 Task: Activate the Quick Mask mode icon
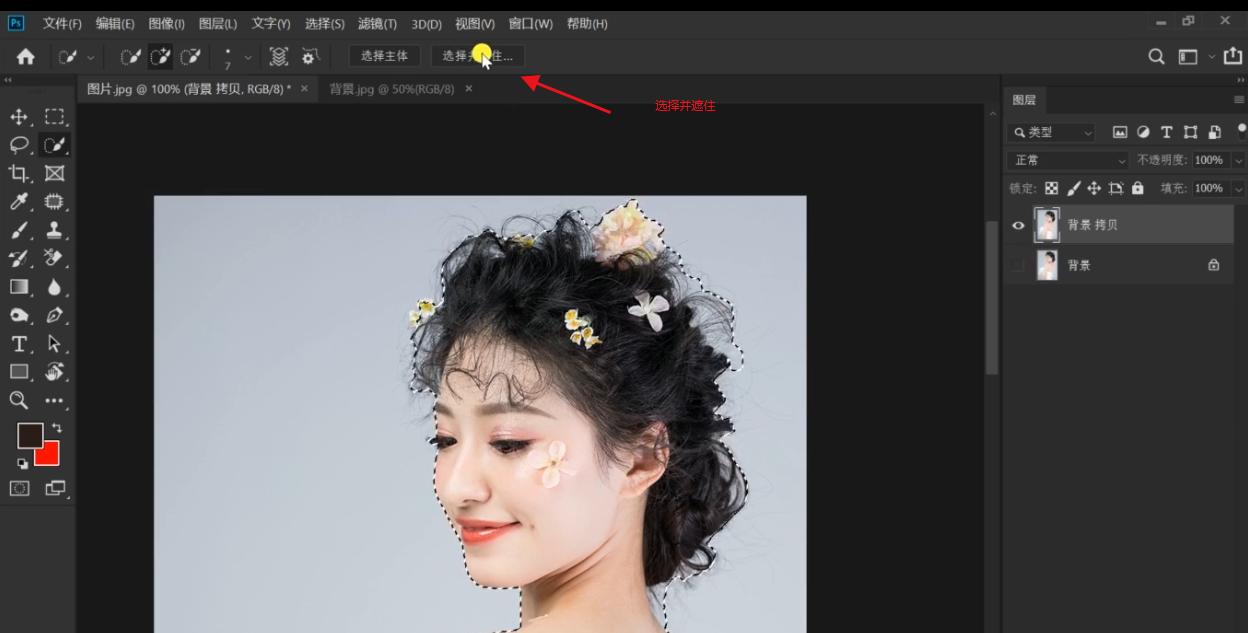point(19,488)
